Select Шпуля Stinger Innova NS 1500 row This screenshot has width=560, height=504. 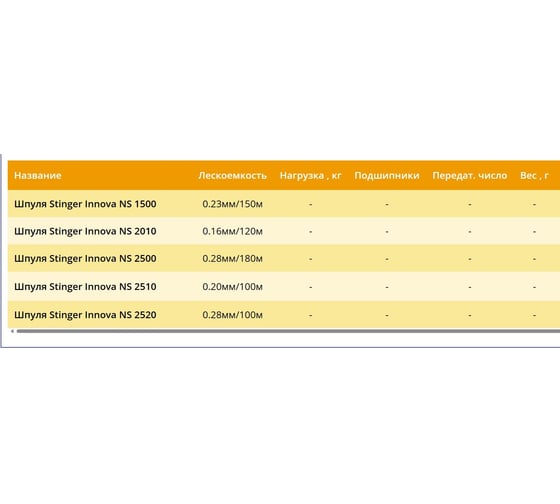[284, 204]
